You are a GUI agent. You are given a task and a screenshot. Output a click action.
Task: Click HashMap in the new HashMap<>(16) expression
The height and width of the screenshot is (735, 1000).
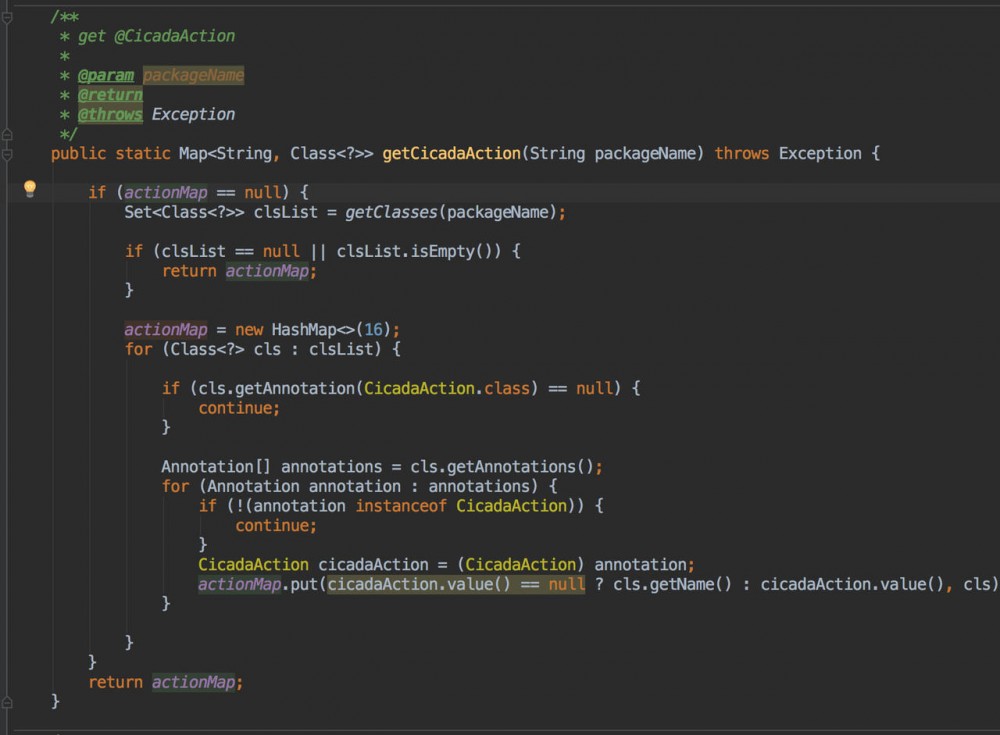(x=304, y=330)
